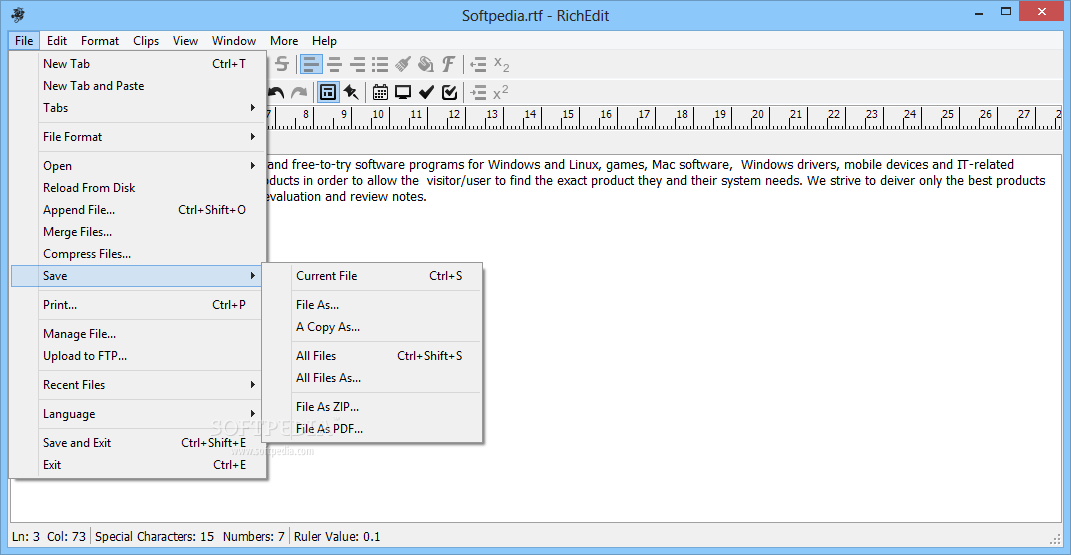Viewport: 1071px width, 555px height.
Task: Open the Format menu
Action: tap(100, 41)
